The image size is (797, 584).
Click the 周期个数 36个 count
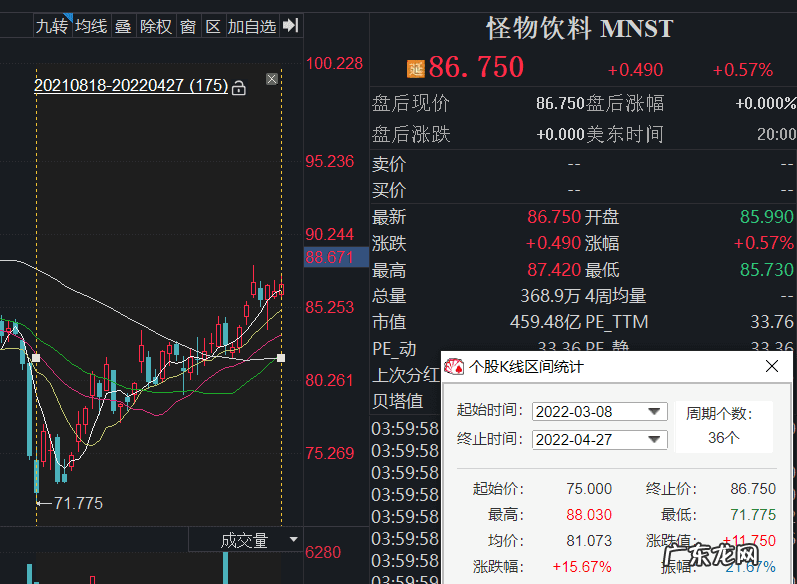pyautogui.click(x=724, y=437)
